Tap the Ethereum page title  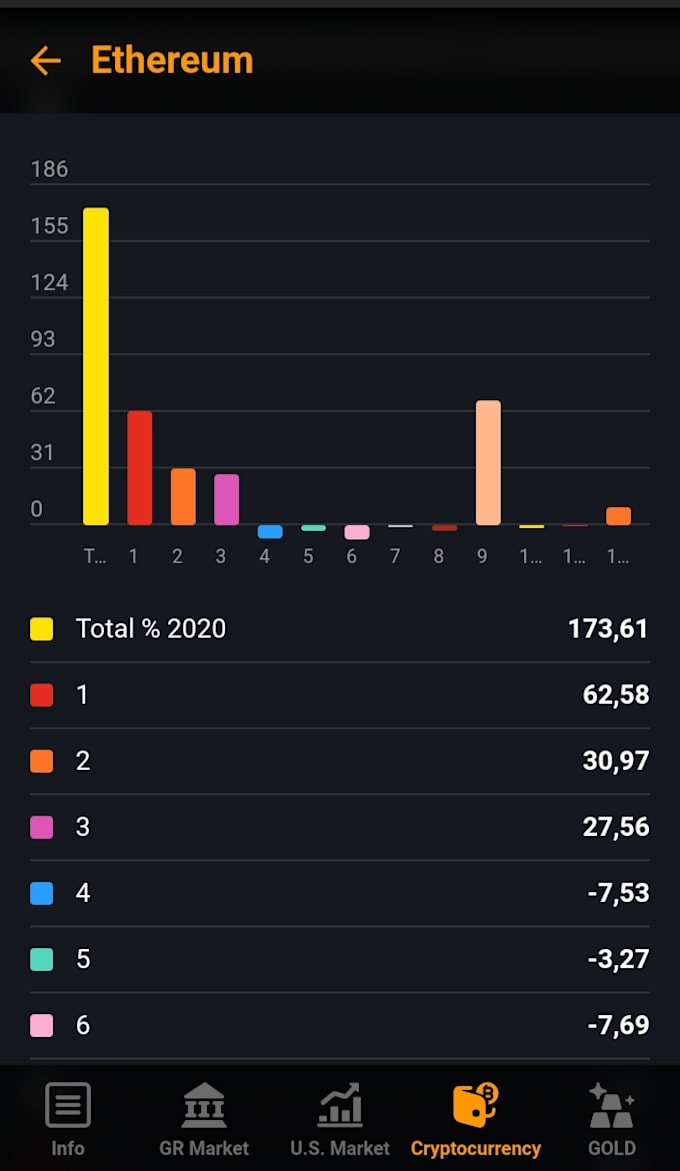(x=172, y=61)
